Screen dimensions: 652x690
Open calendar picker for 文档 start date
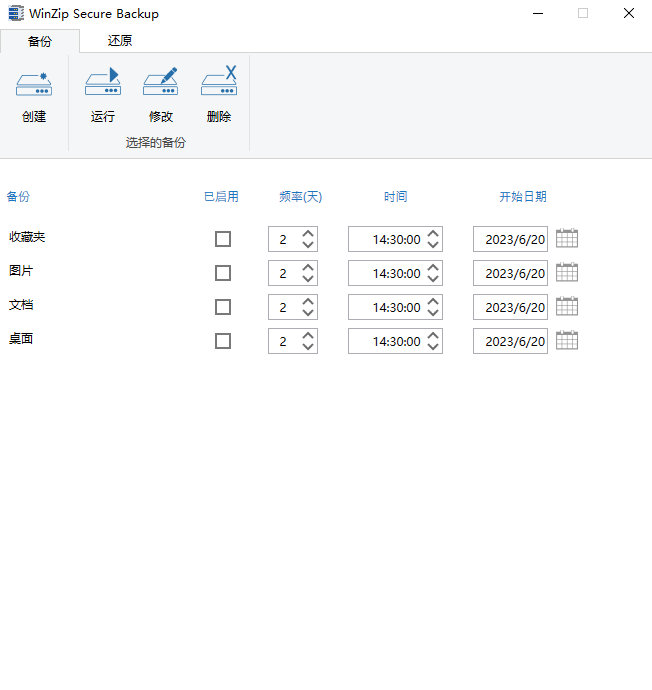pyautogui.click(x=567, y=307)
